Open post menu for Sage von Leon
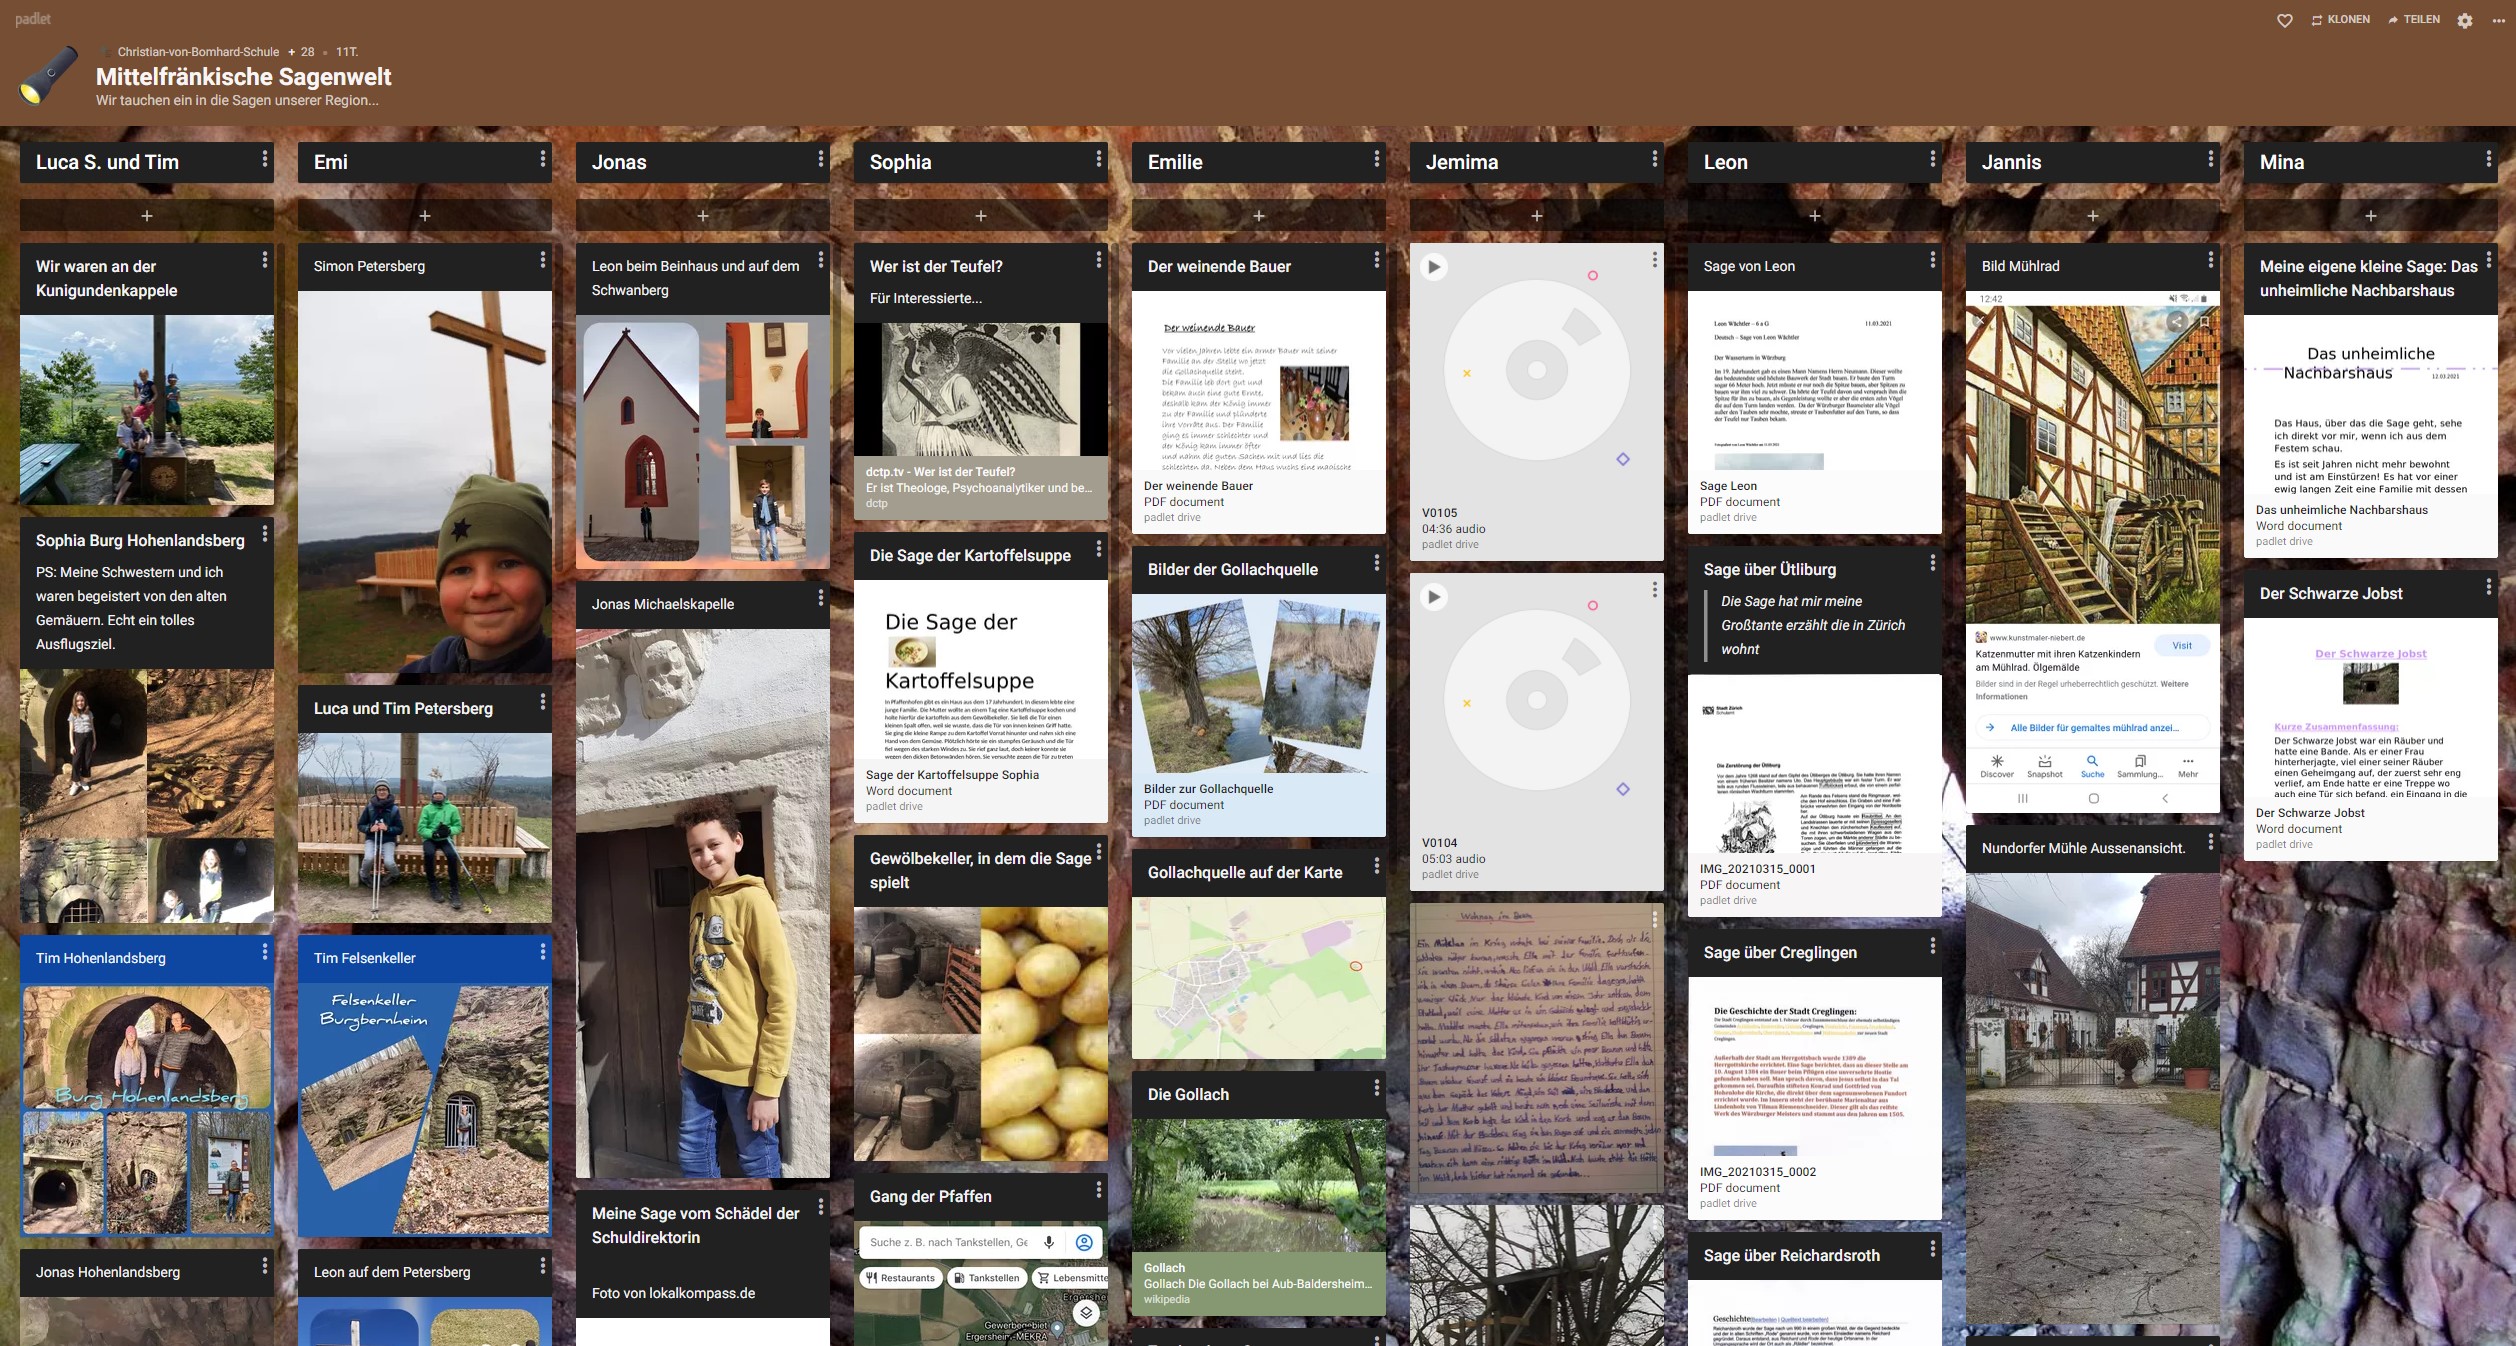This screenshot has height=1346, width=2516. 1932,260
